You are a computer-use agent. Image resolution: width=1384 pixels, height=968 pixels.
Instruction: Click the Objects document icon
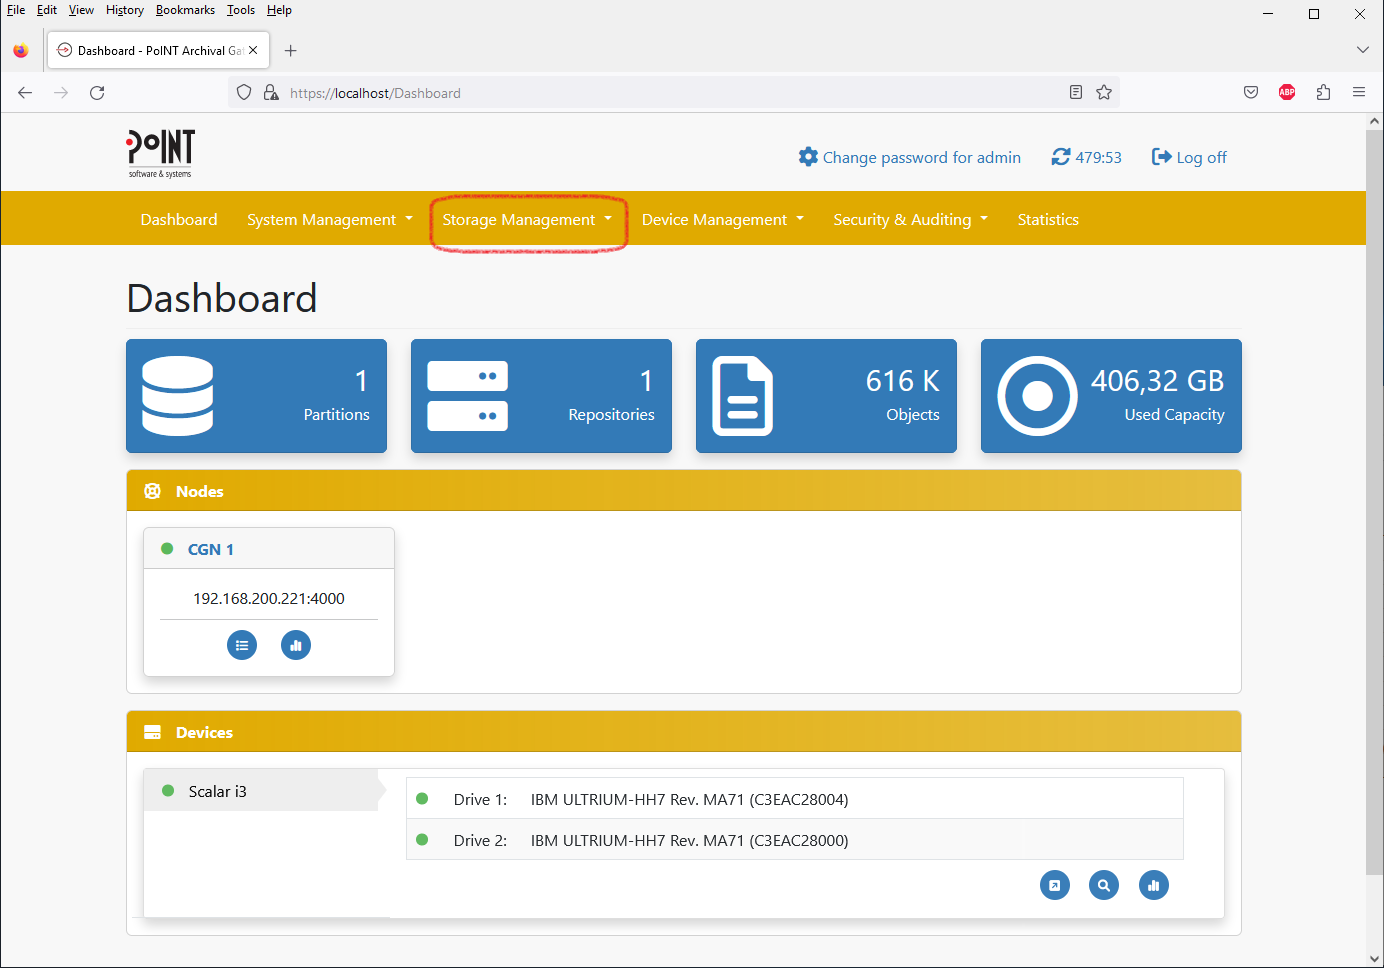click(x=742, y=396)
